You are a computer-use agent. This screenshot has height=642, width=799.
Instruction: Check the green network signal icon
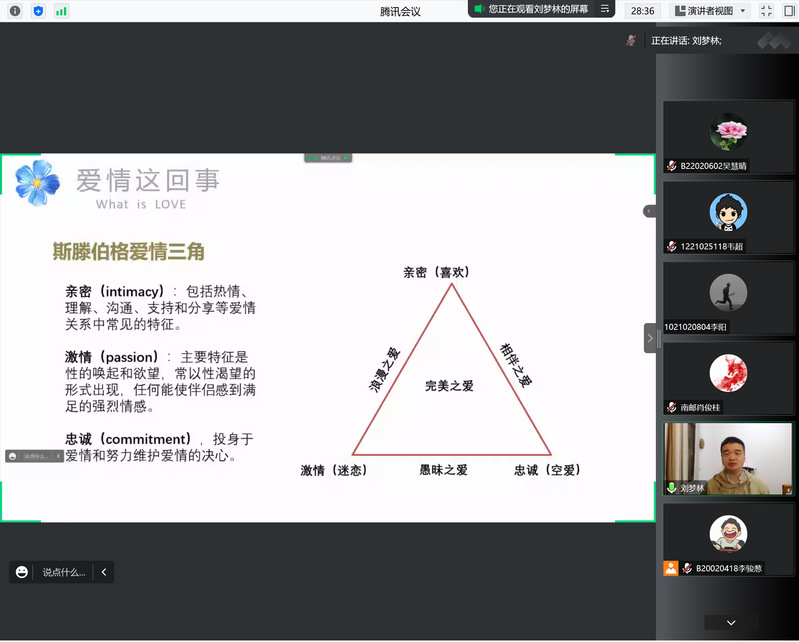tap(61, 11)
